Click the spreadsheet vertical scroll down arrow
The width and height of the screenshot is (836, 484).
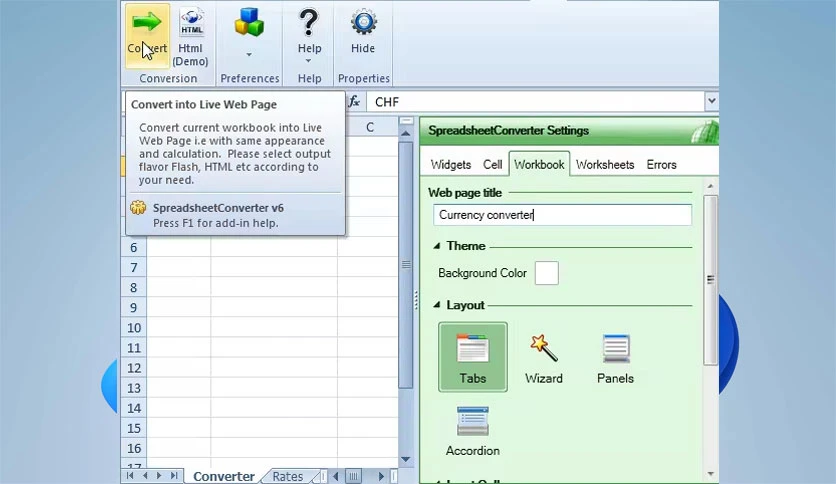pos(406,459)
